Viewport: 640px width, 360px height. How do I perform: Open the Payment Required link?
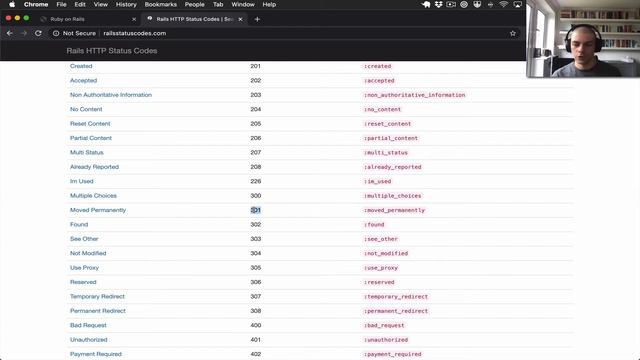tap(96, 354)
